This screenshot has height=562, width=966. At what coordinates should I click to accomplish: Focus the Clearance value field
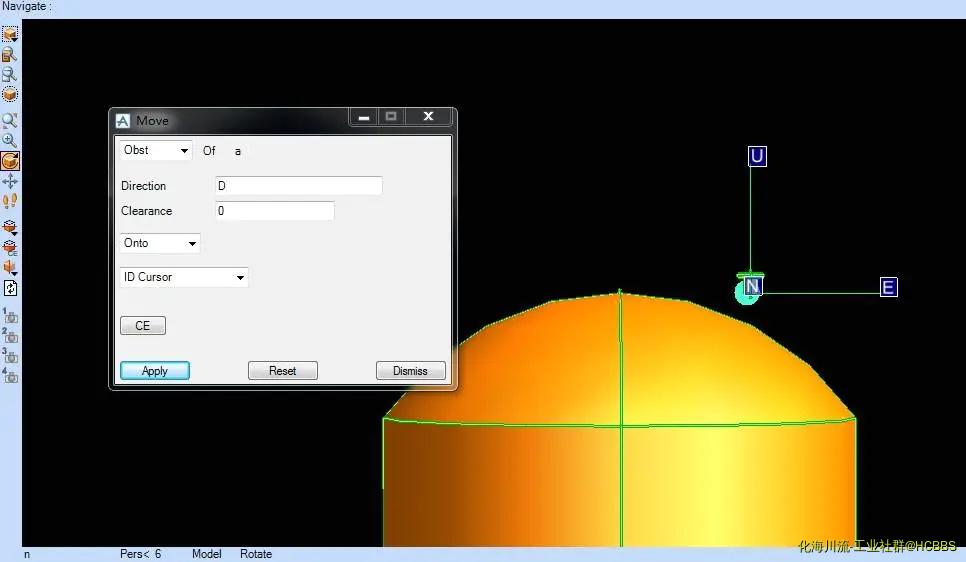[274, 211]
